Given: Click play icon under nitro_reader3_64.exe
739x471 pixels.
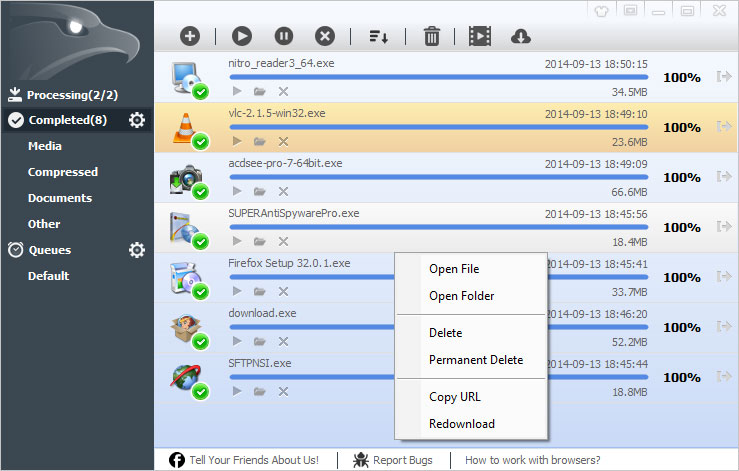Looking at the screenshot, I should (237, 91).
